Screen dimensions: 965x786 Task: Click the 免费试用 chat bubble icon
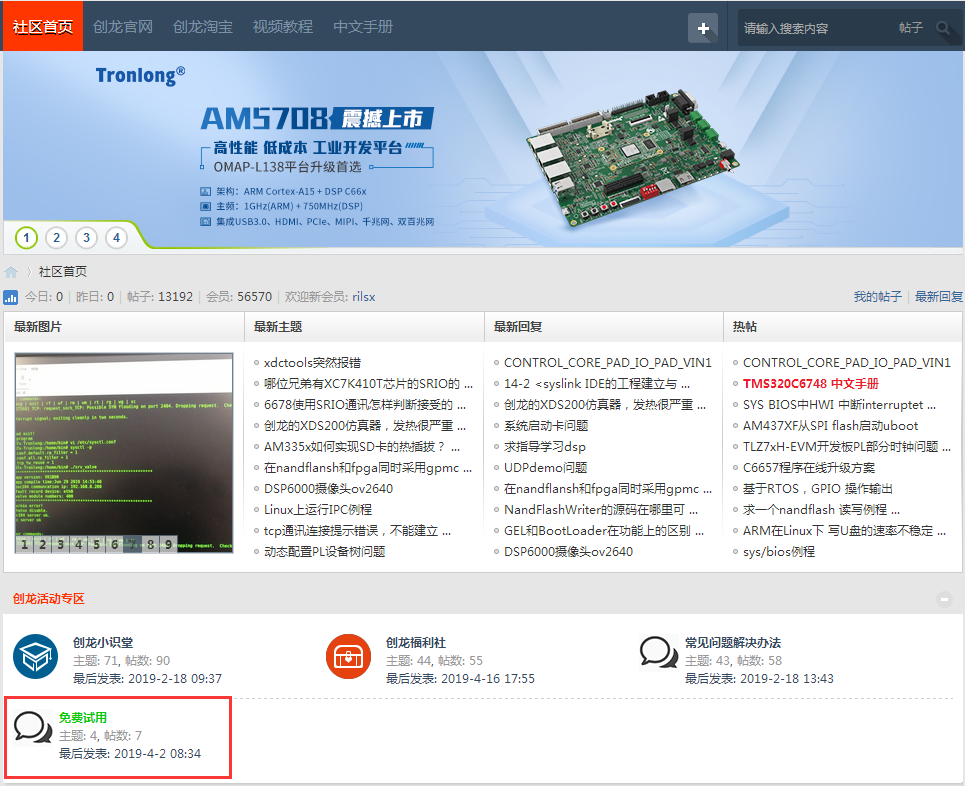tap(33, 729)
